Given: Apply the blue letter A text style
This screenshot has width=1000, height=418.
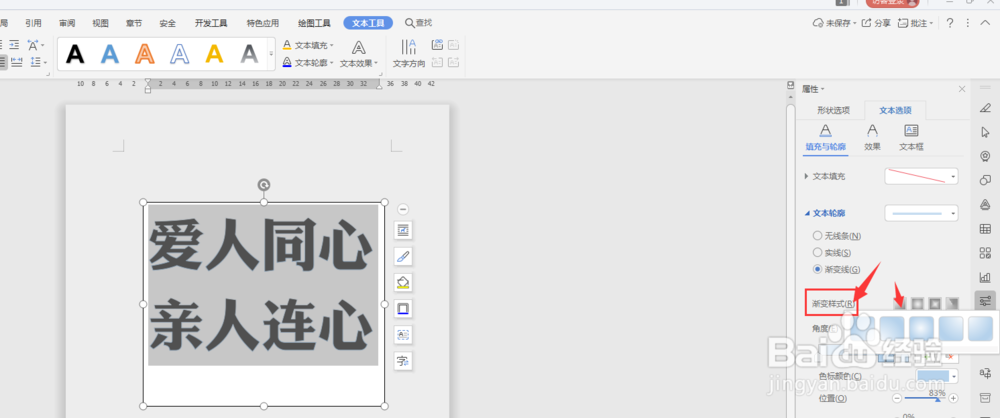Looking at the screenshot, I should tap(110, 54).
